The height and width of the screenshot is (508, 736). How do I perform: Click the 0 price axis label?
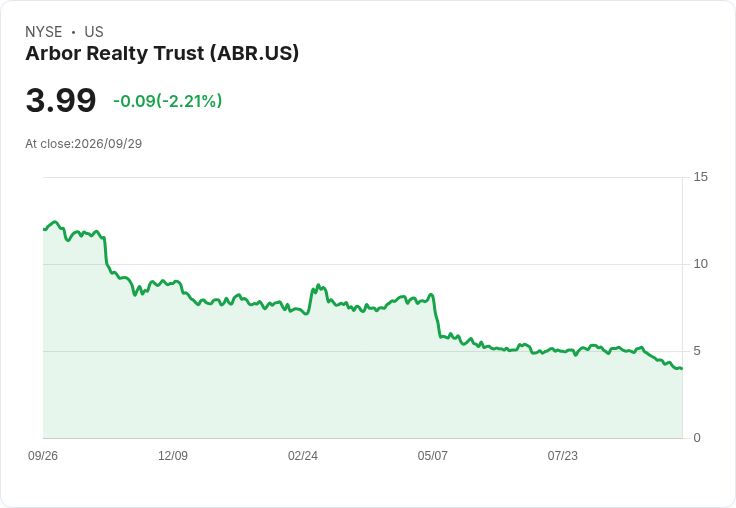click(697, 438)
